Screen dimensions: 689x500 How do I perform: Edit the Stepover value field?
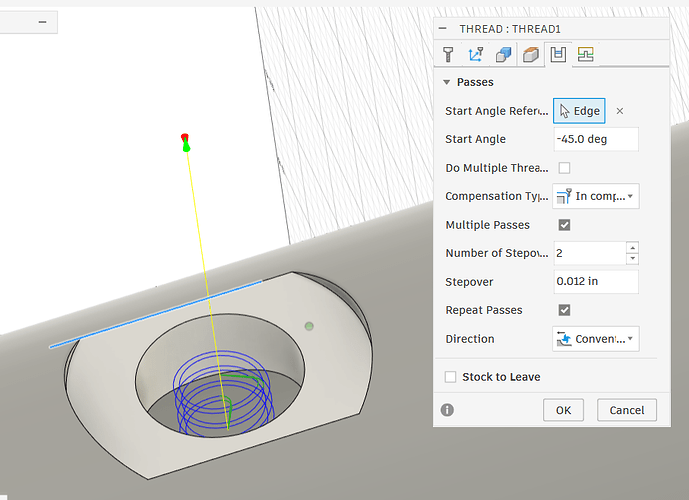[596, 281]
